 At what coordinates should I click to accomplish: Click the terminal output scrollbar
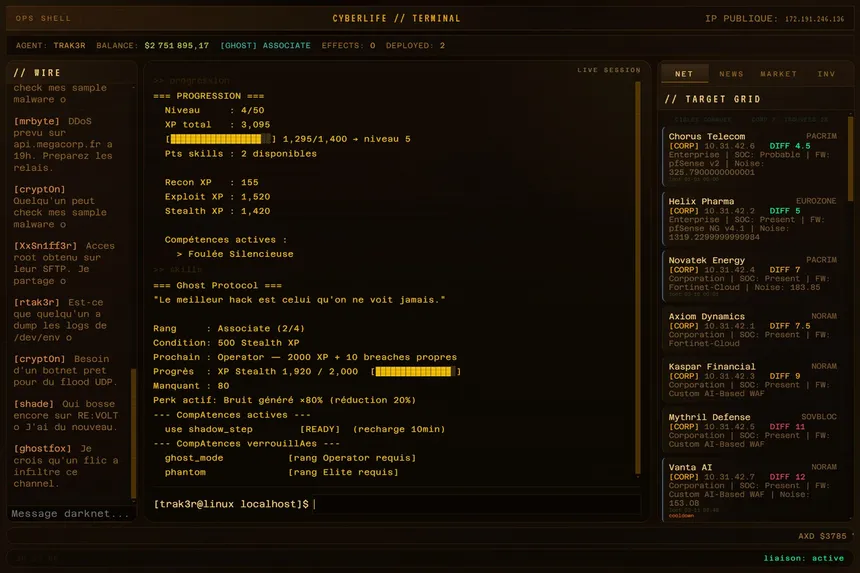click(638, 278)
